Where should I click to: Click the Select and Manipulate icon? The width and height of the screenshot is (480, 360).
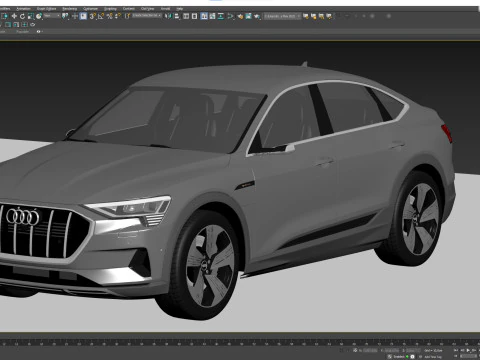75,16
